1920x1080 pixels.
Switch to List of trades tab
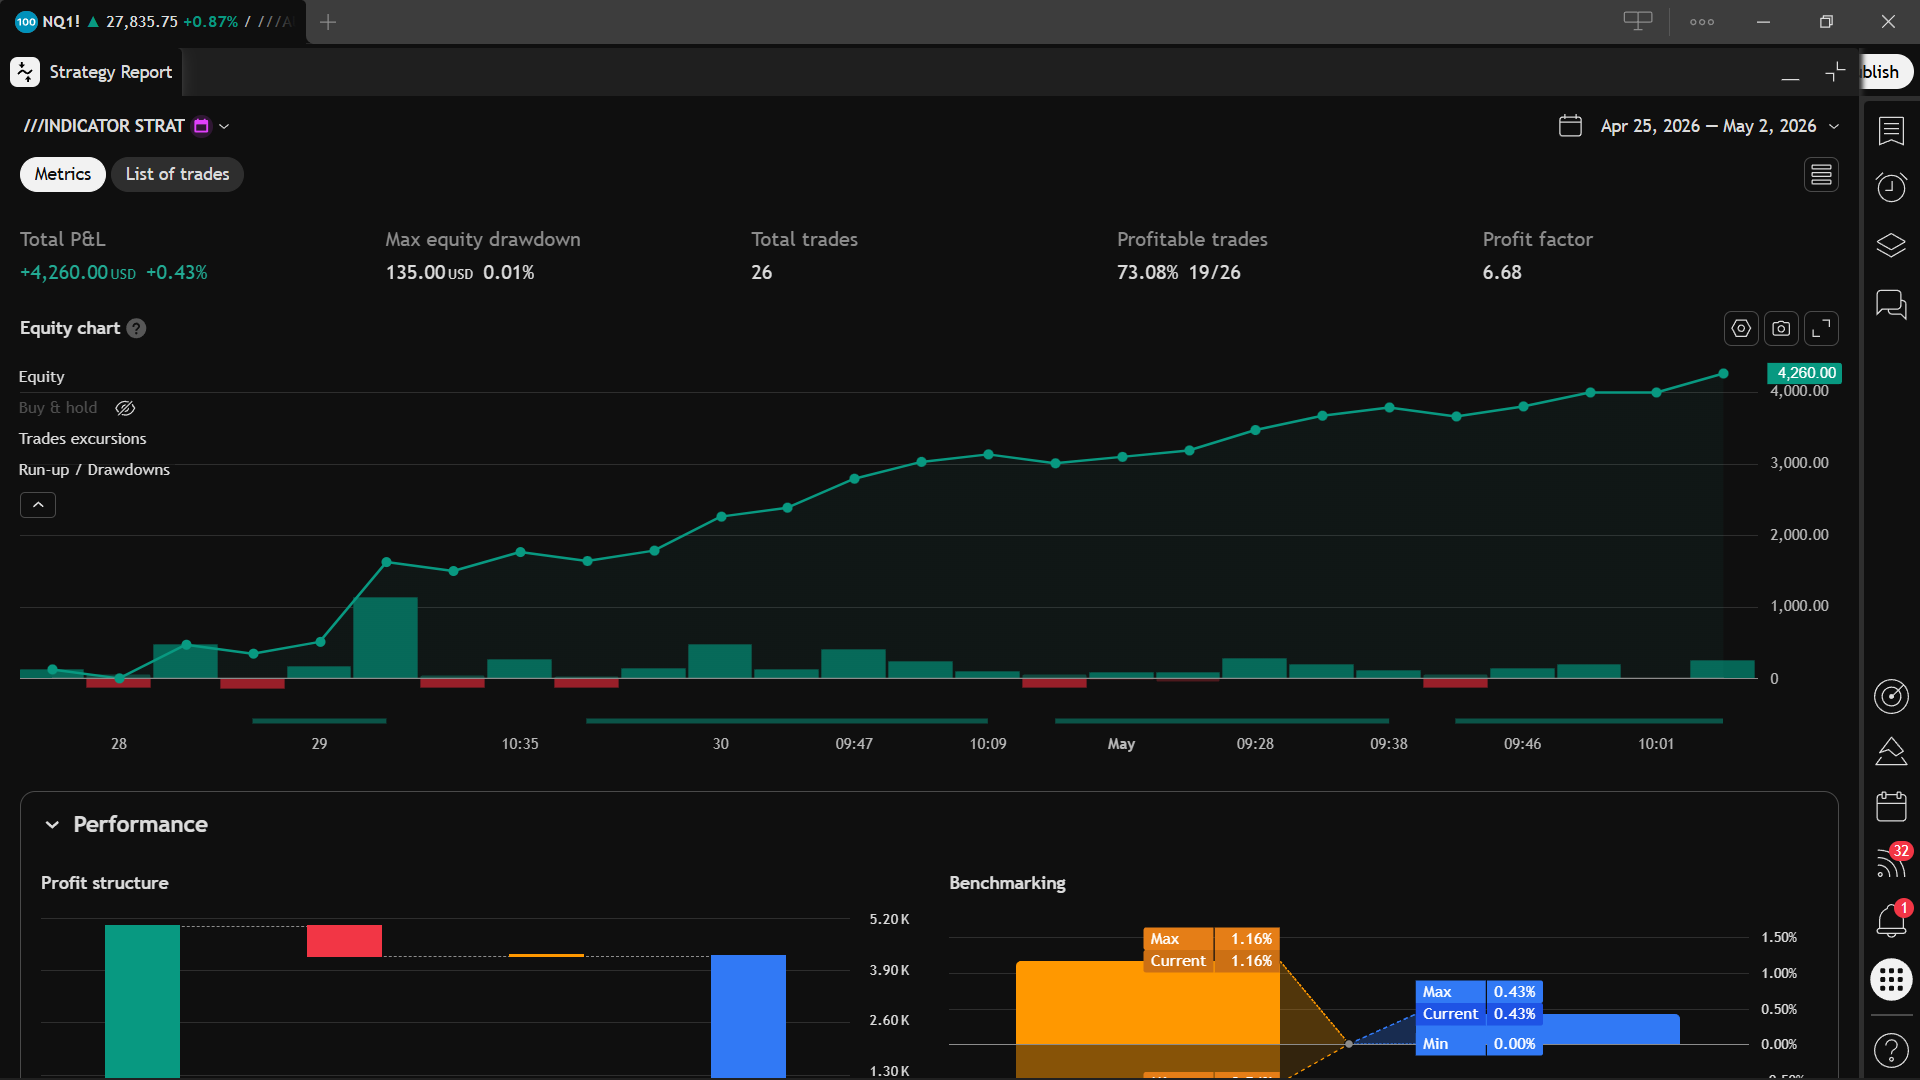(177, 174)
